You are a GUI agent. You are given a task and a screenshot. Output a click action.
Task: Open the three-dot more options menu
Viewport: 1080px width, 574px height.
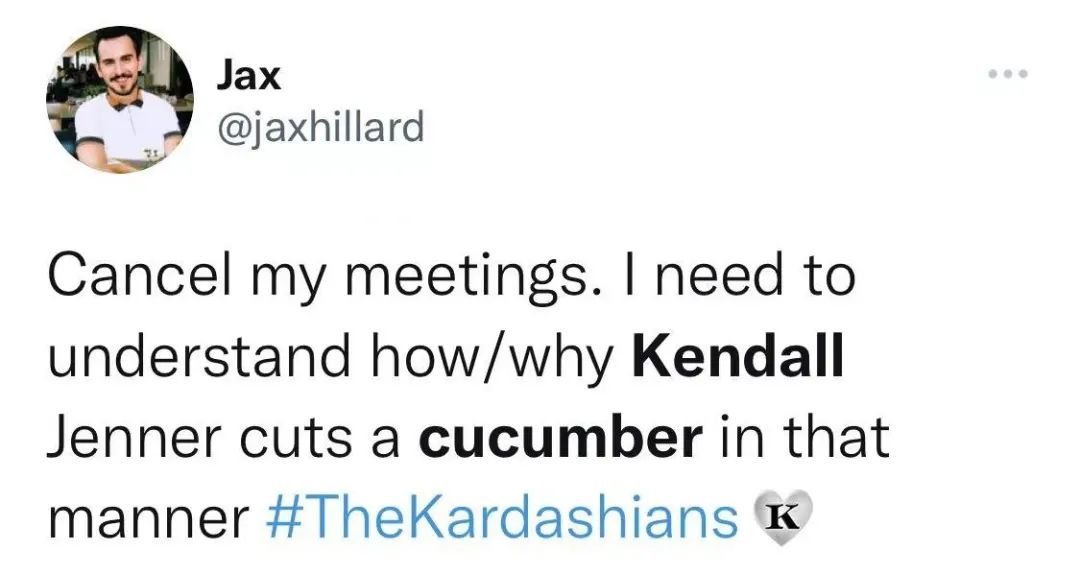point(1008,73)
